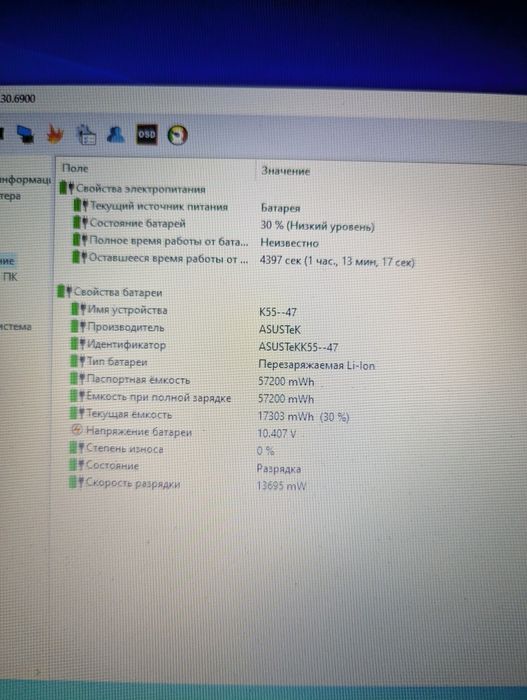Click the value ASUSTeKK55--47
The image size is (527, 700).
[x=298, y=347]
